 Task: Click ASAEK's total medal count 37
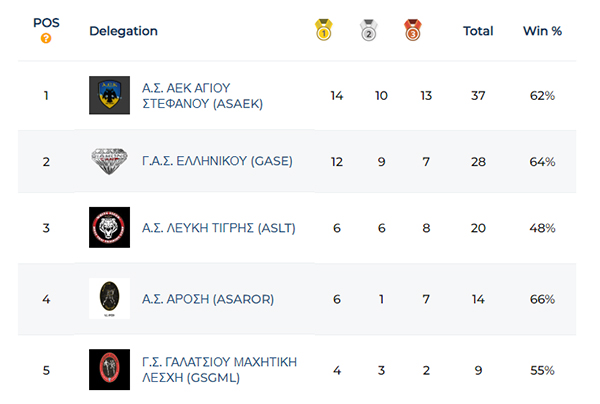(478, 96)
